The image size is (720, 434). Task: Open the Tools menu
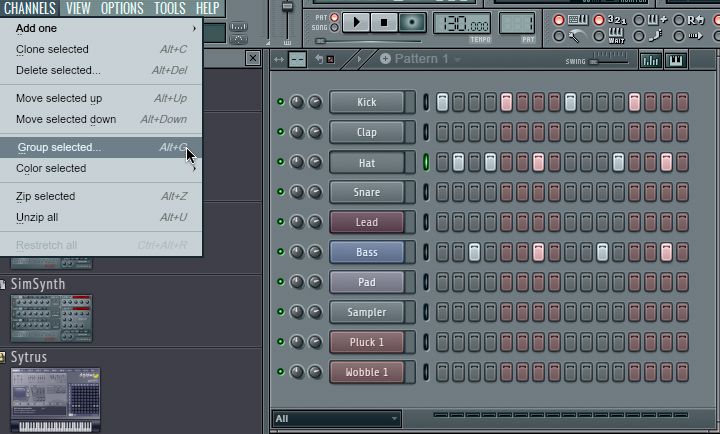pyautogui.click(x=170, y=8)
